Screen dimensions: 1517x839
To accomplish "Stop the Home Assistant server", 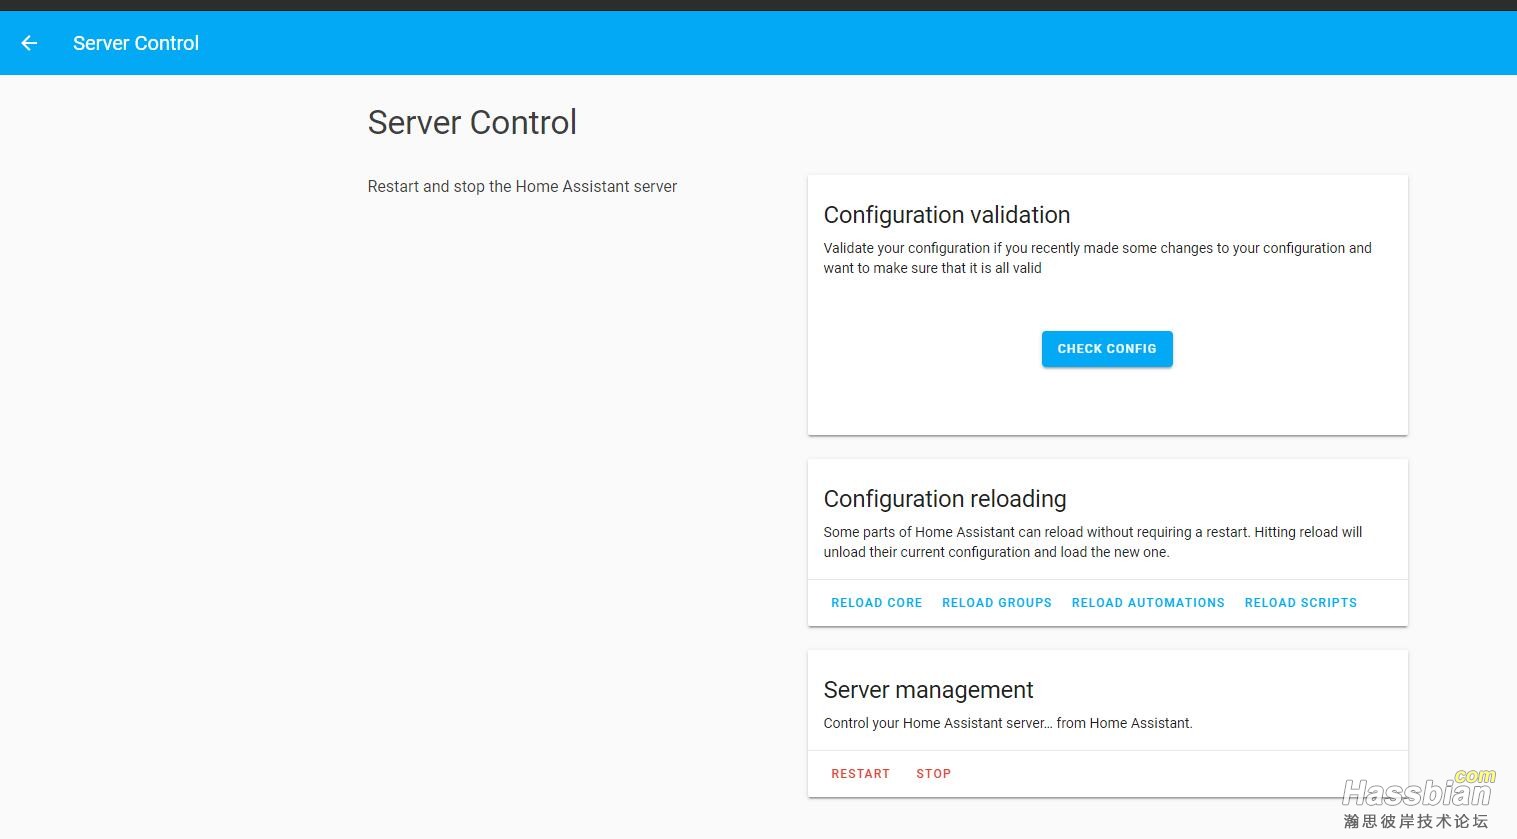I will coord(934,774).
